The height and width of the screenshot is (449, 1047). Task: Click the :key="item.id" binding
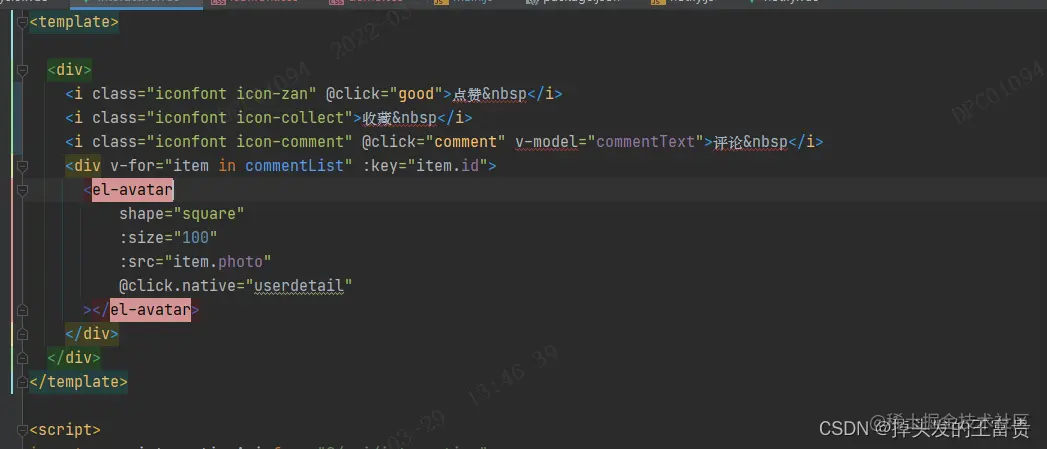tap(425, 166)
